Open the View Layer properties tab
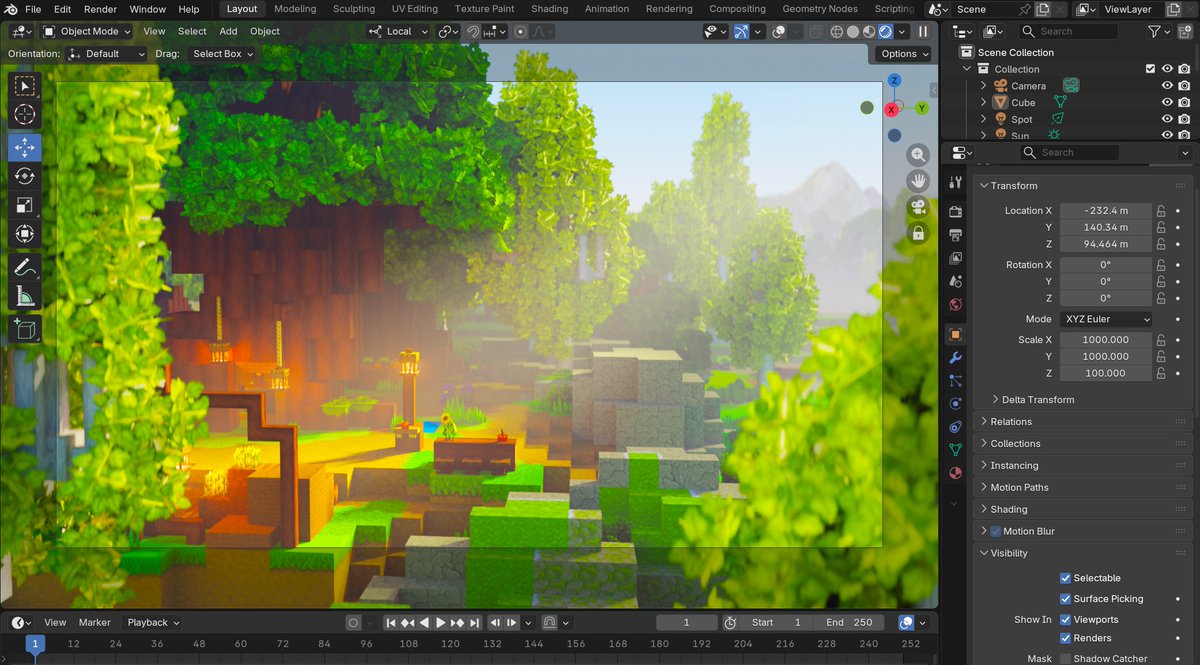The image size is (1200, 665). [x=955, y=258]
